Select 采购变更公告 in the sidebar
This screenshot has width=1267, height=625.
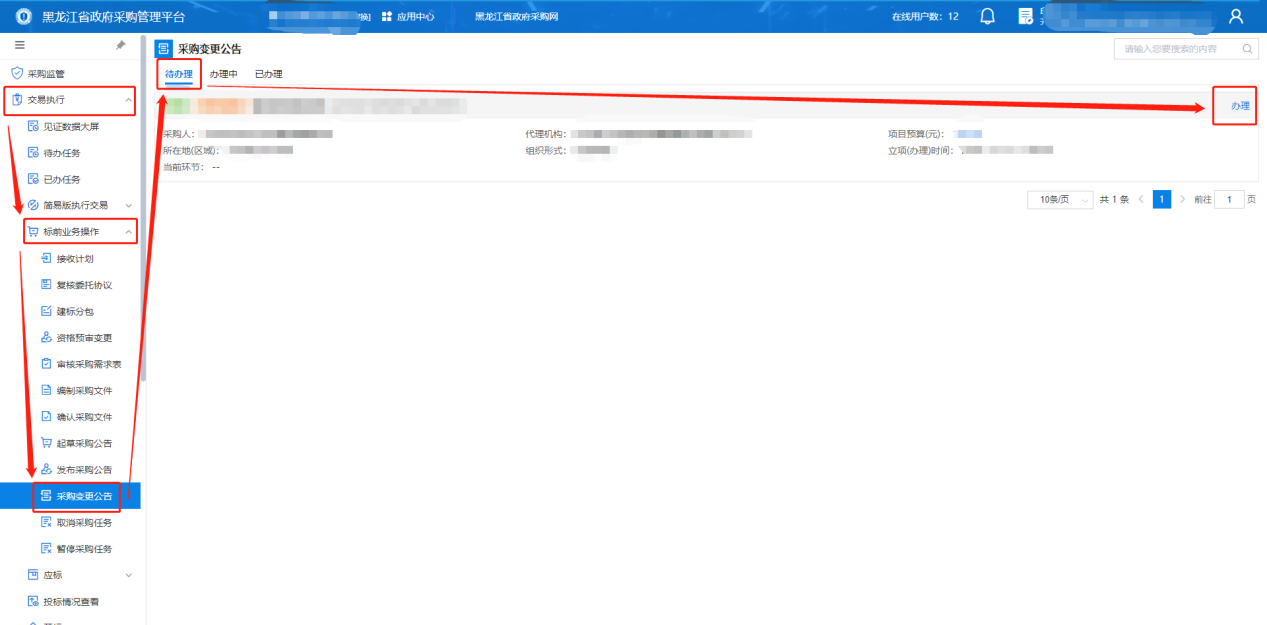pyautogui.click(x=70, y=496)
